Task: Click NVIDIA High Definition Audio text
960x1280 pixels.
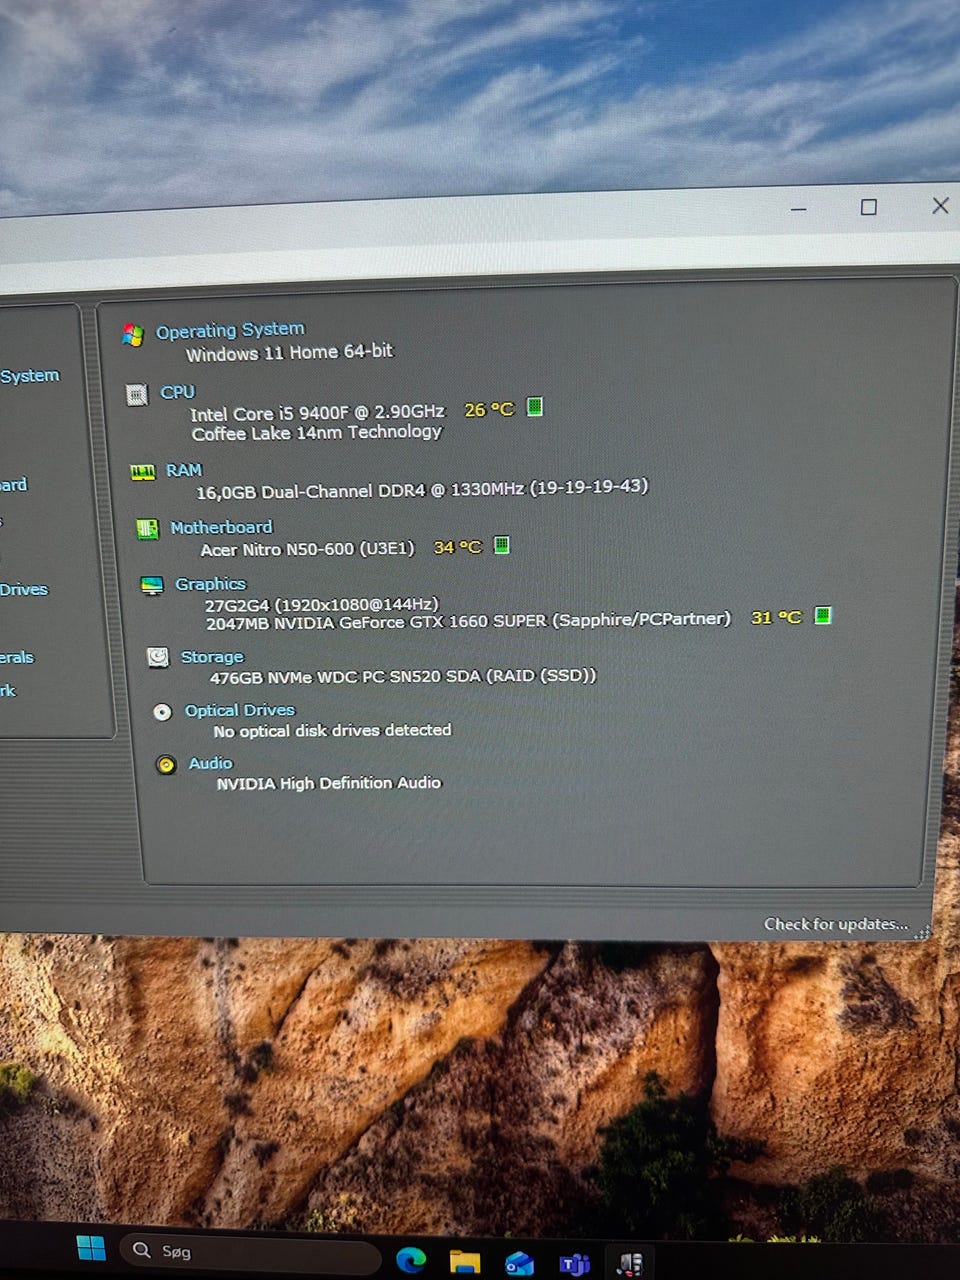Action: coord(328,783)
